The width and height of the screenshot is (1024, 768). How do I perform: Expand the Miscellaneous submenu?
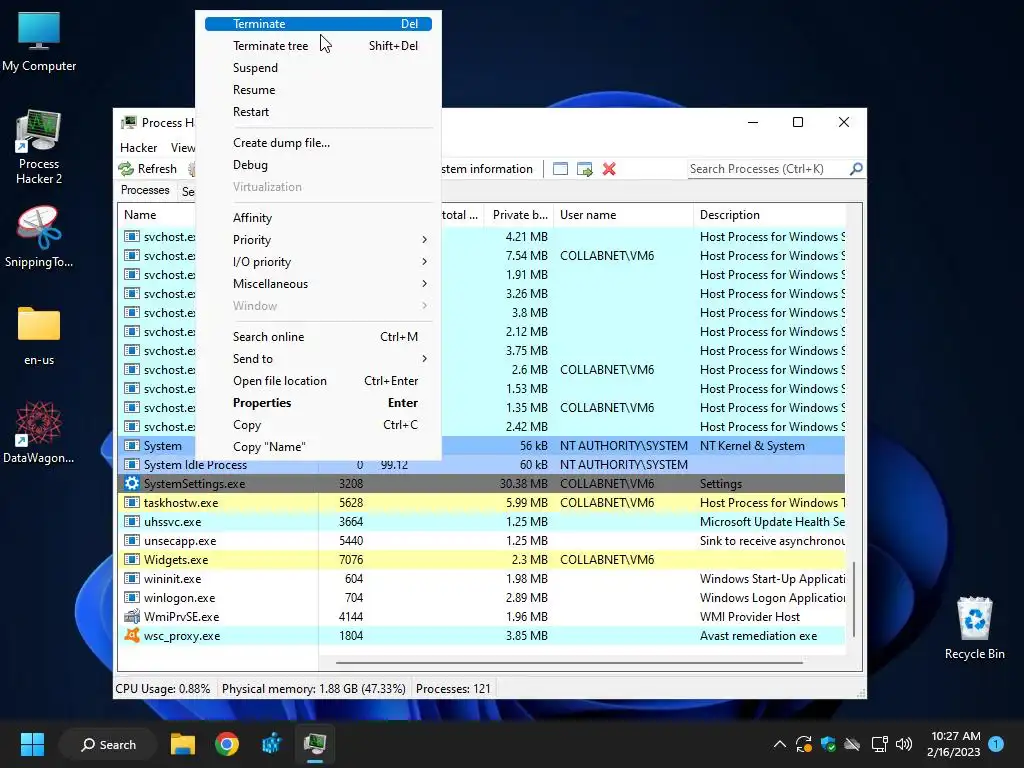pos(318,283)
